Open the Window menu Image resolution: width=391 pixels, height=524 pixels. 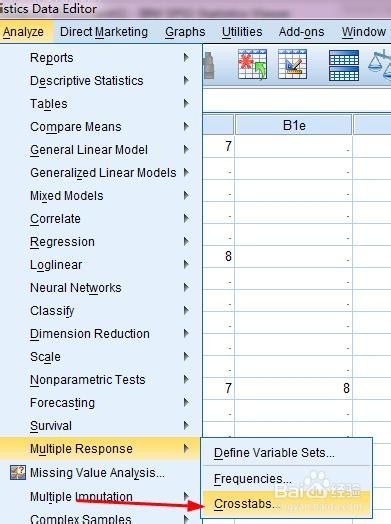[364, 32]
